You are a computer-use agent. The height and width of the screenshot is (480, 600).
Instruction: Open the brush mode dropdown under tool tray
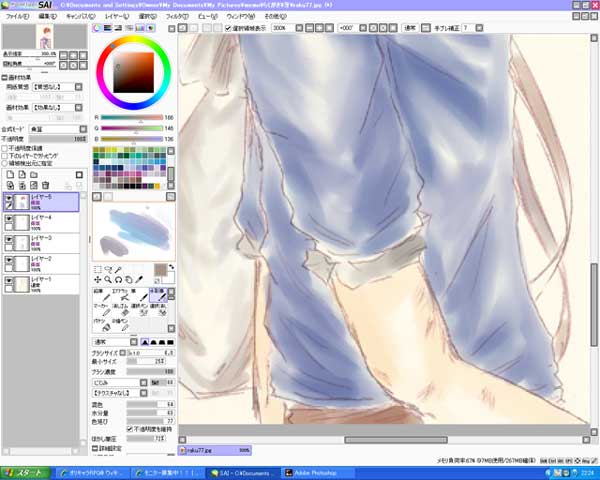point(115,342)
